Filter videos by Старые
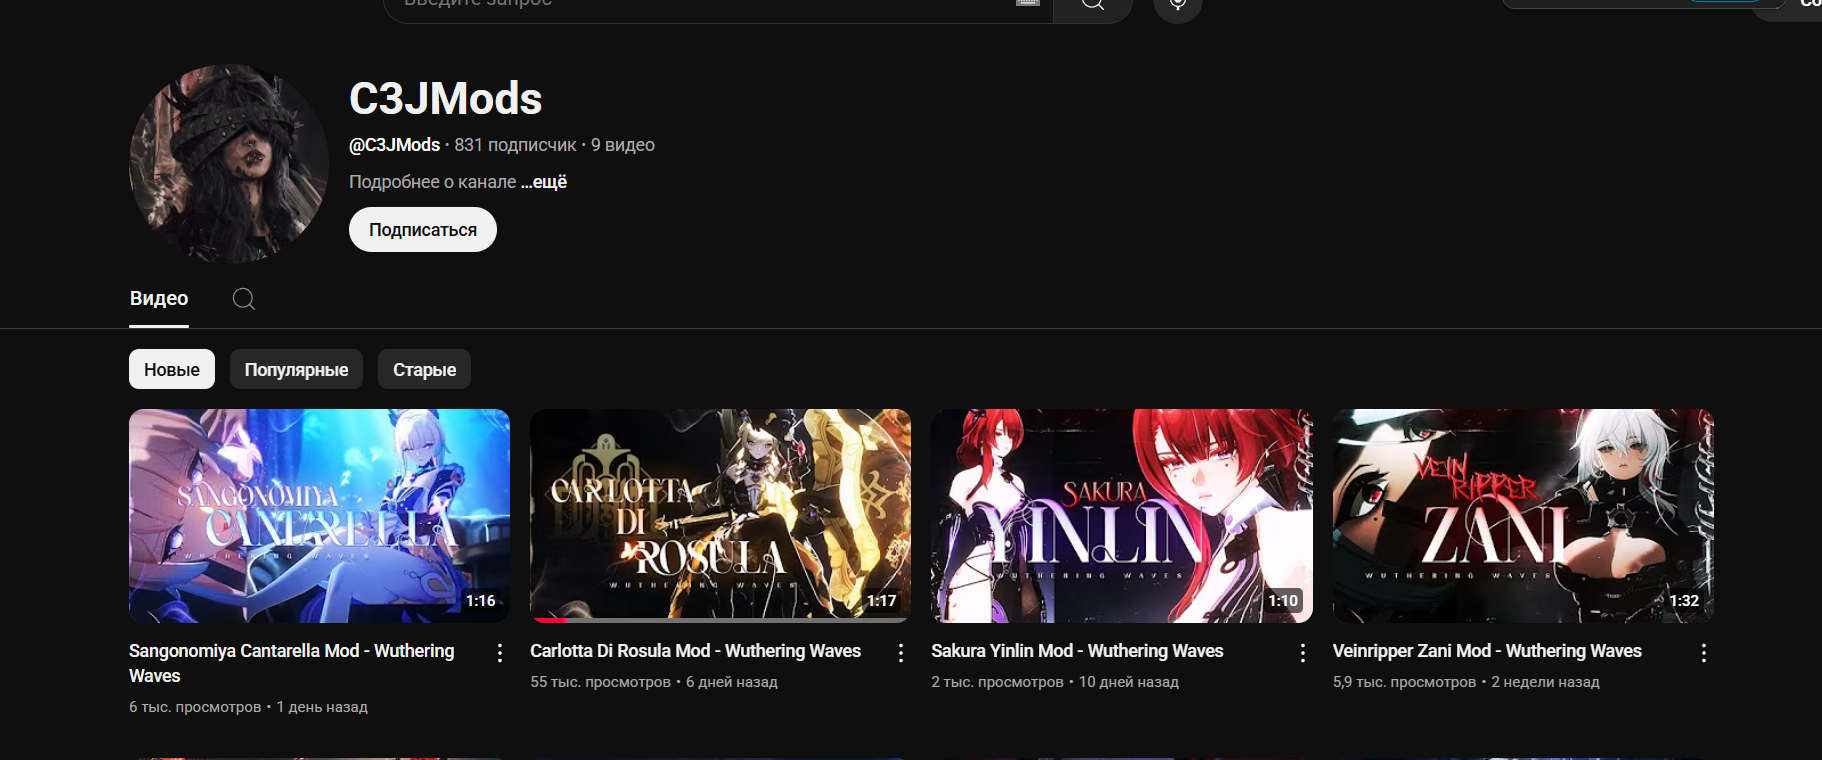Image resolution: width=1822 pixels, height=760 pixels. point(424,369)
